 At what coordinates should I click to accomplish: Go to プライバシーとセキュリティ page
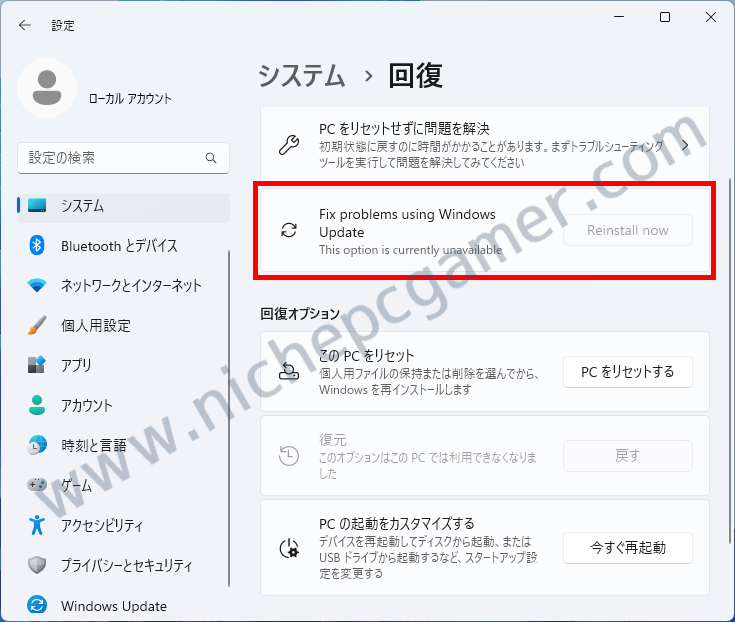tap(124, 565)
